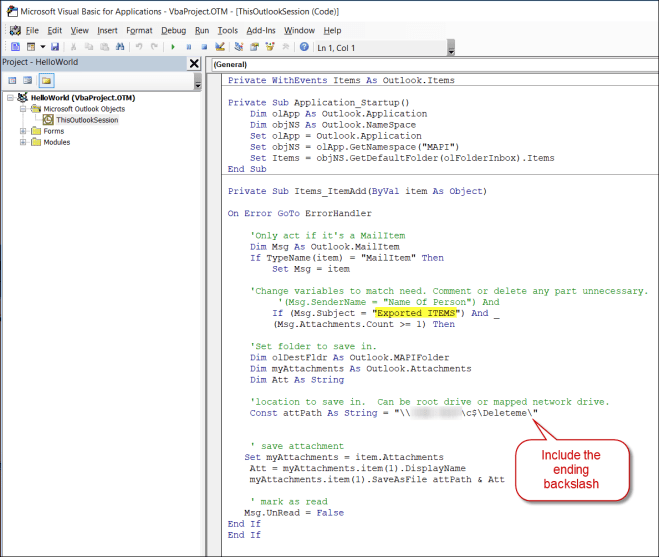Open Project Explorer from toolbar icon
The width and height of the screenshot is (659, 557).
(x=239, y=47)
